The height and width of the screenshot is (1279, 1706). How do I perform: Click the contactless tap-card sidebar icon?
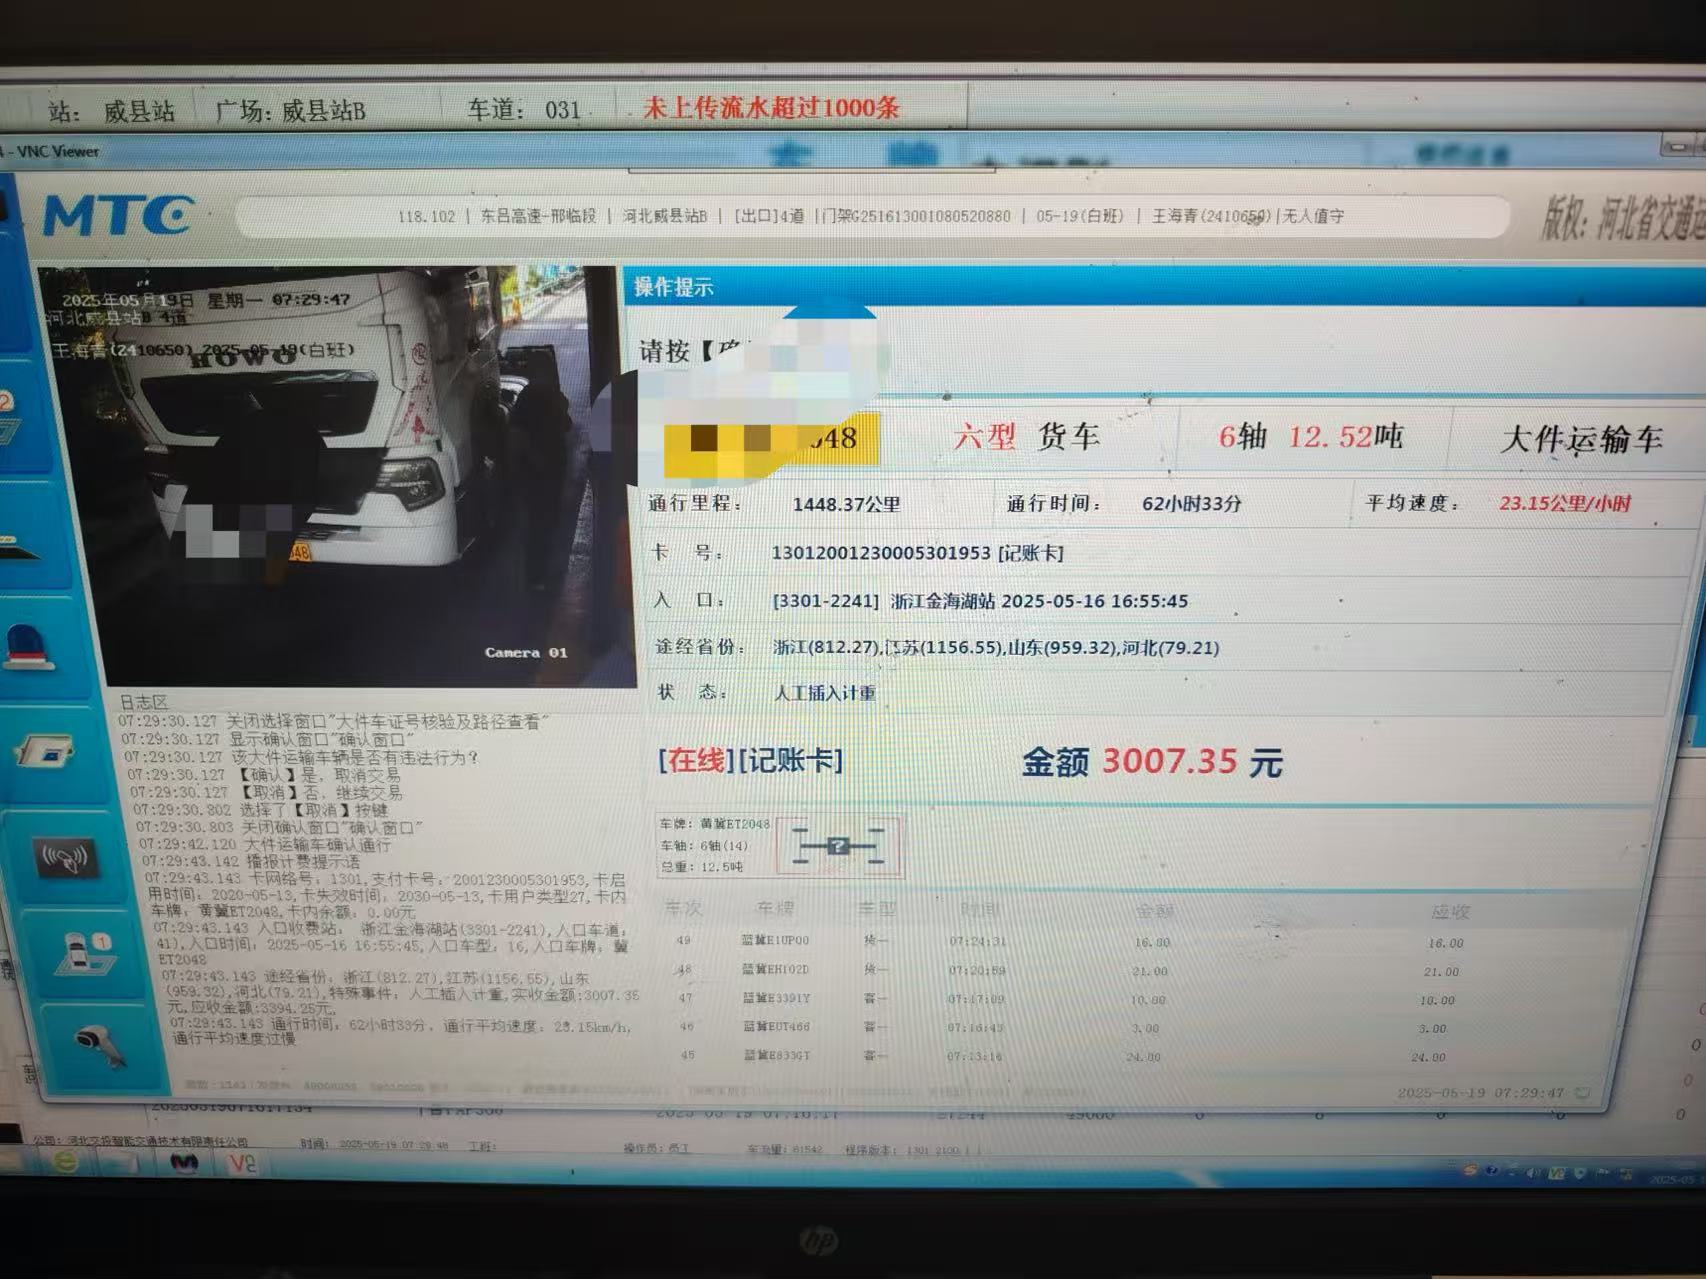(x=66, y=858)
